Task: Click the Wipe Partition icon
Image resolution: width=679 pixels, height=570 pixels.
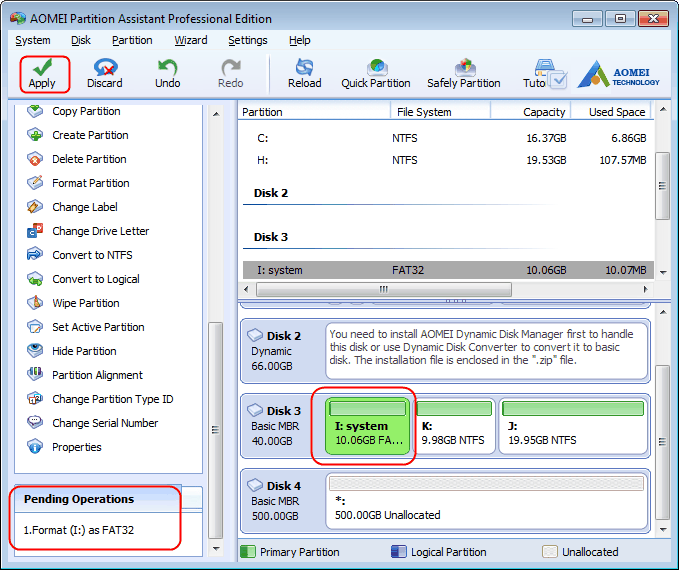Action: [x=35, y=303]
